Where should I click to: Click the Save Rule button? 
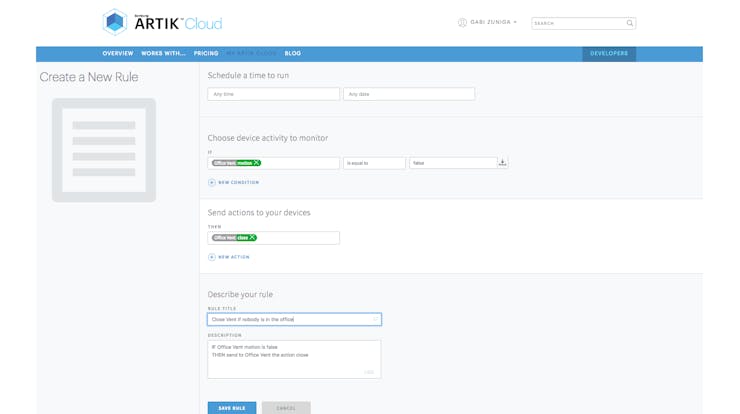pos(231,407)
